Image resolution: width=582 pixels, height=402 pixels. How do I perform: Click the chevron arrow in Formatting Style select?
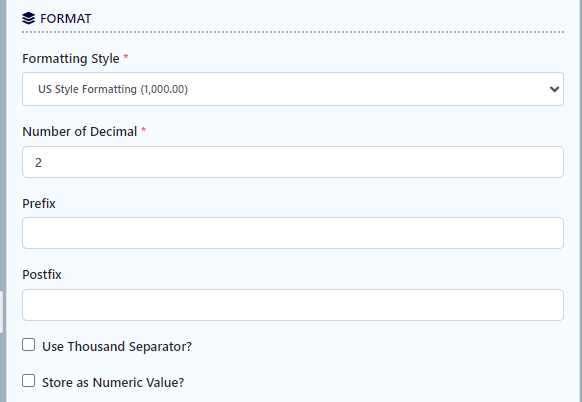(x=554, y=89)
